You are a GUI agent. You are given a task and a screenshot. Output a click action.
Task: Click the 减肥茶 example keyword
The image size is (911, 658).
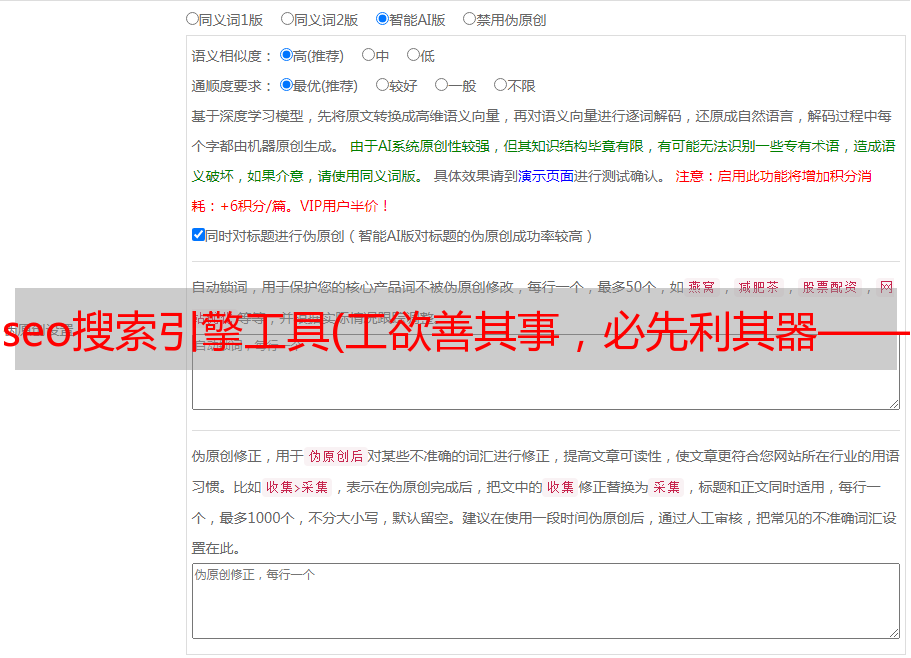pyautogui.click(x=758, y=287)
